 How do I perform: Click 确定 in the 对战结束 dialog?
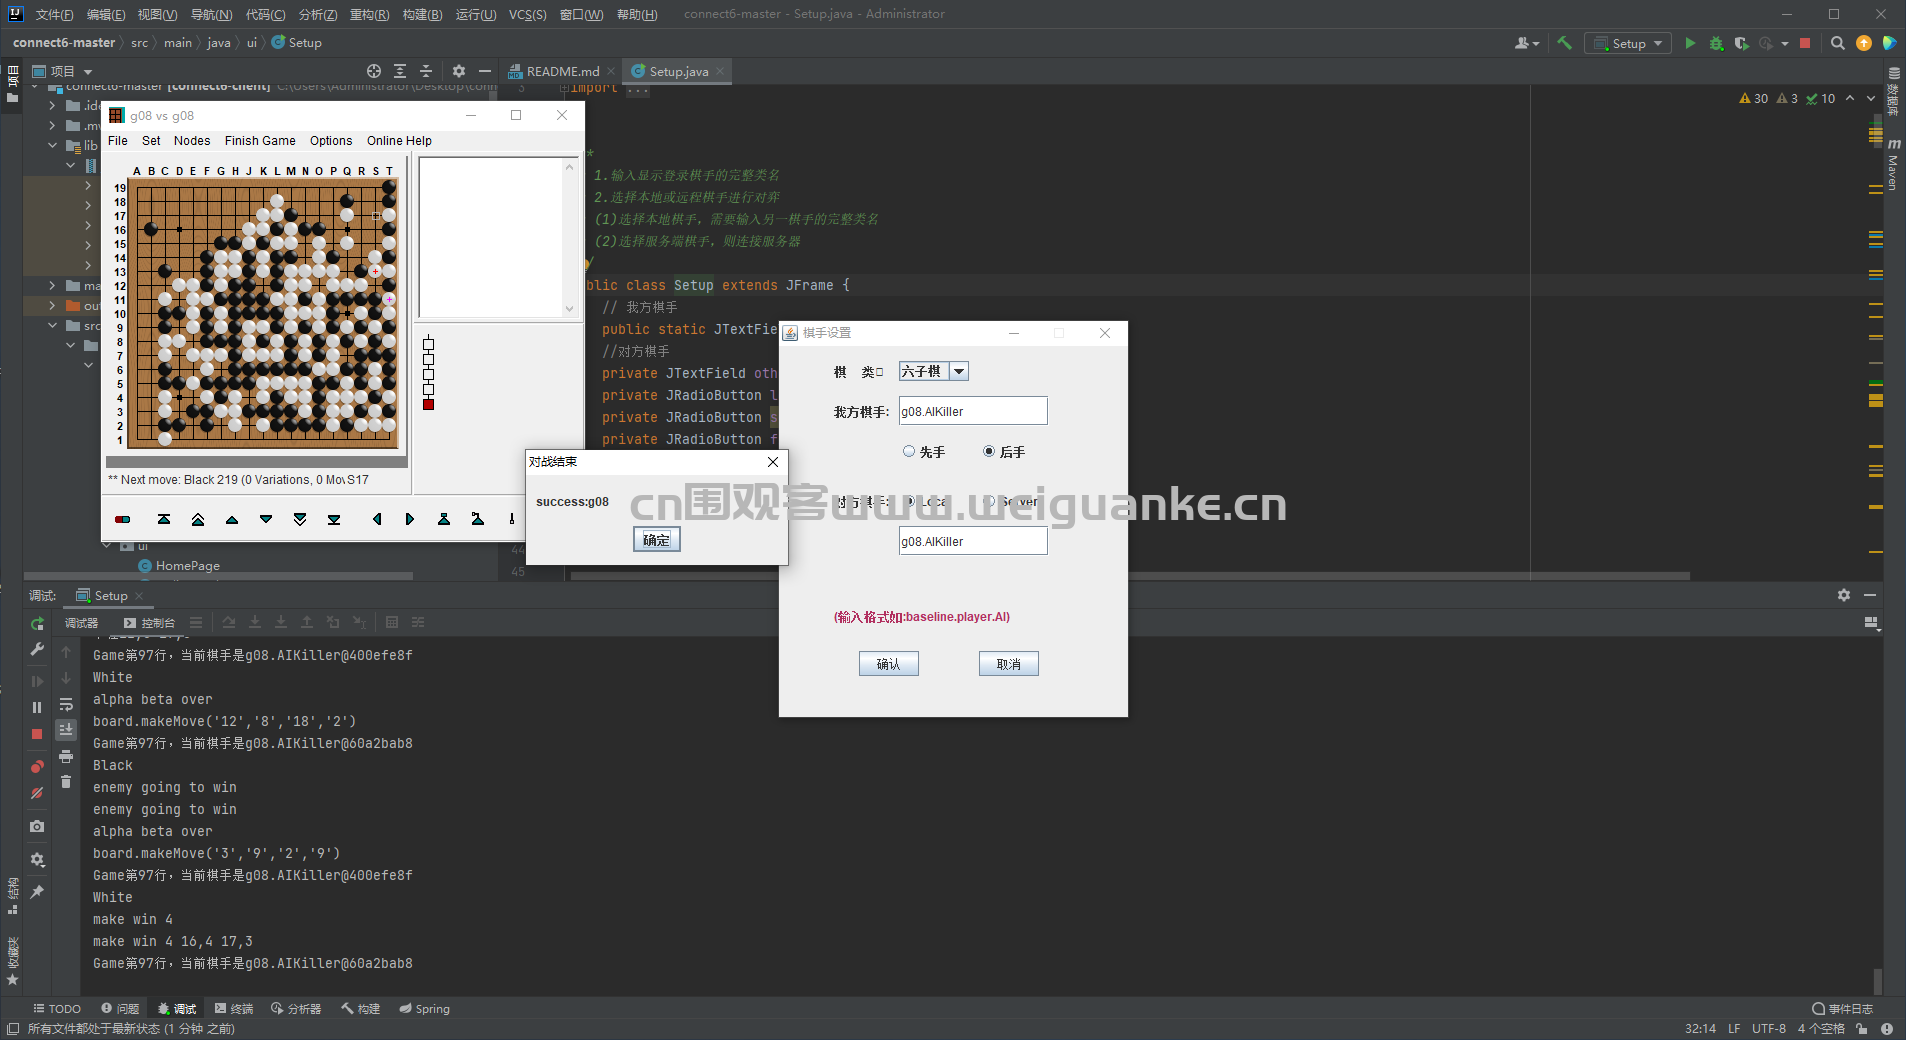click(x=657, y=540)
